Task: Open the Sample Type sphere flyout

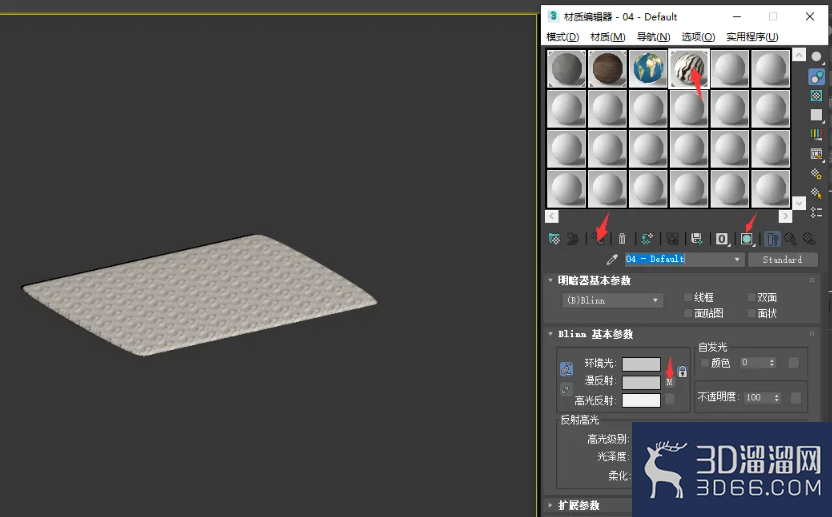Action: pos(817,57)
